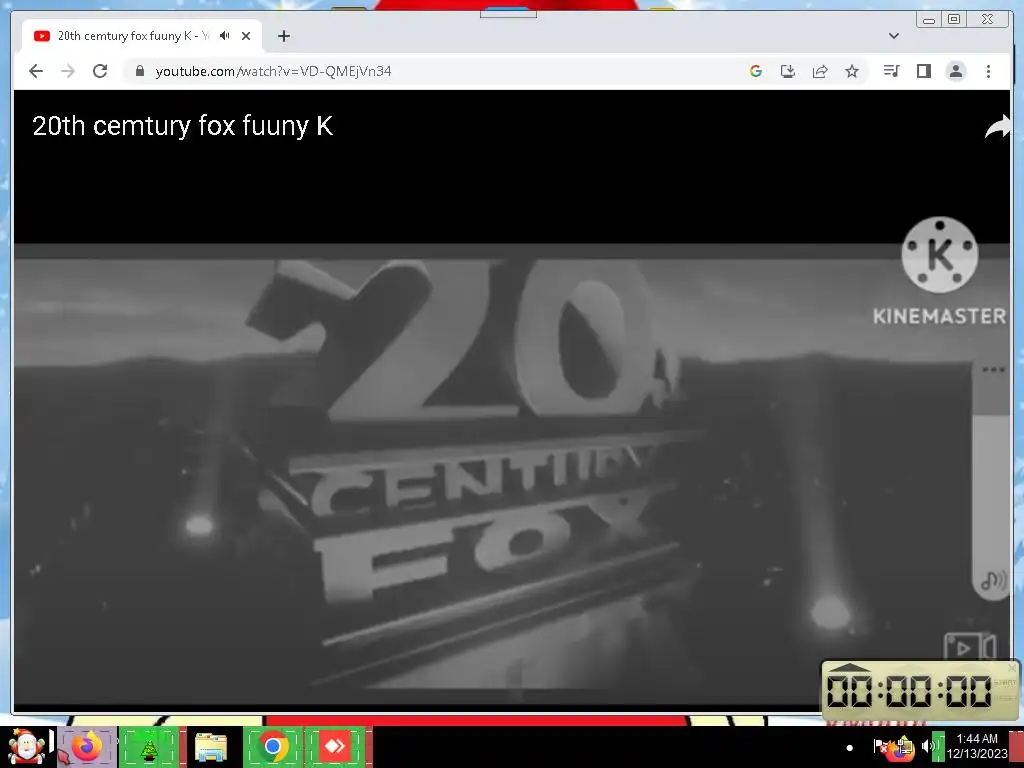Screen dimensions: 1024x768
Task: Bookmark this tab with star icon
Action: pyautogui.click(x=852, y=71)
